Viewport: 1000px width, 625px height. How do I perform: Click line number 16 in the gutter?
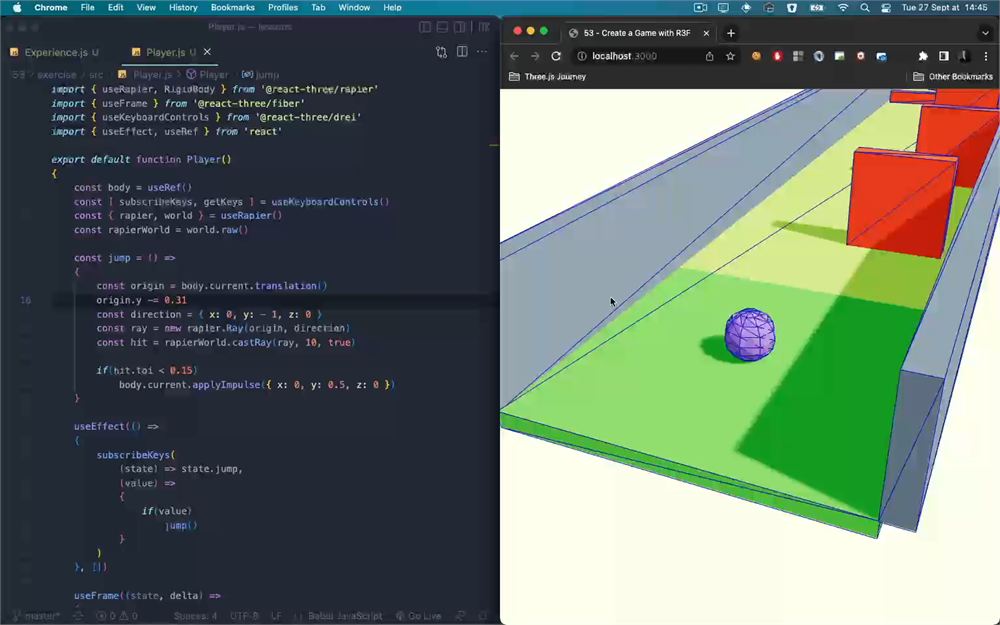pyautogui.click(x=26, y=300)
